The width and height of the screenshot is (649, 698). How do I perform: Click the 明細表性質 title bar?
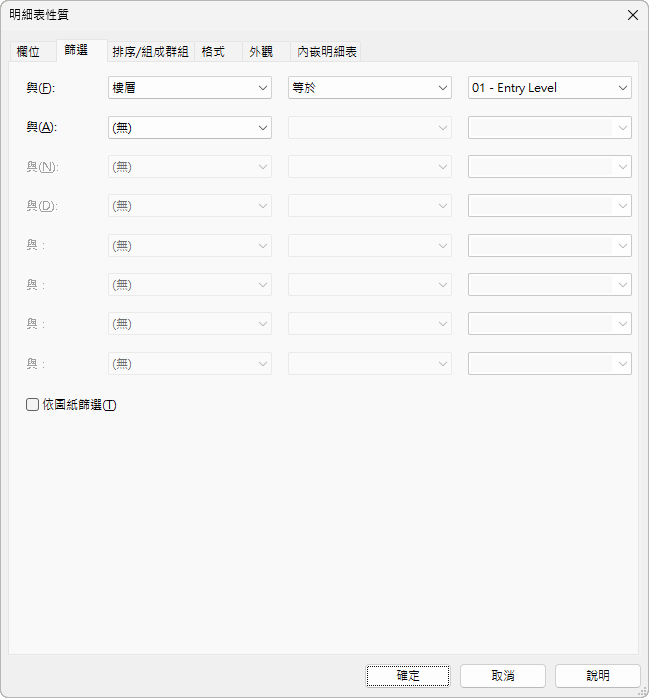coord(300,15)
